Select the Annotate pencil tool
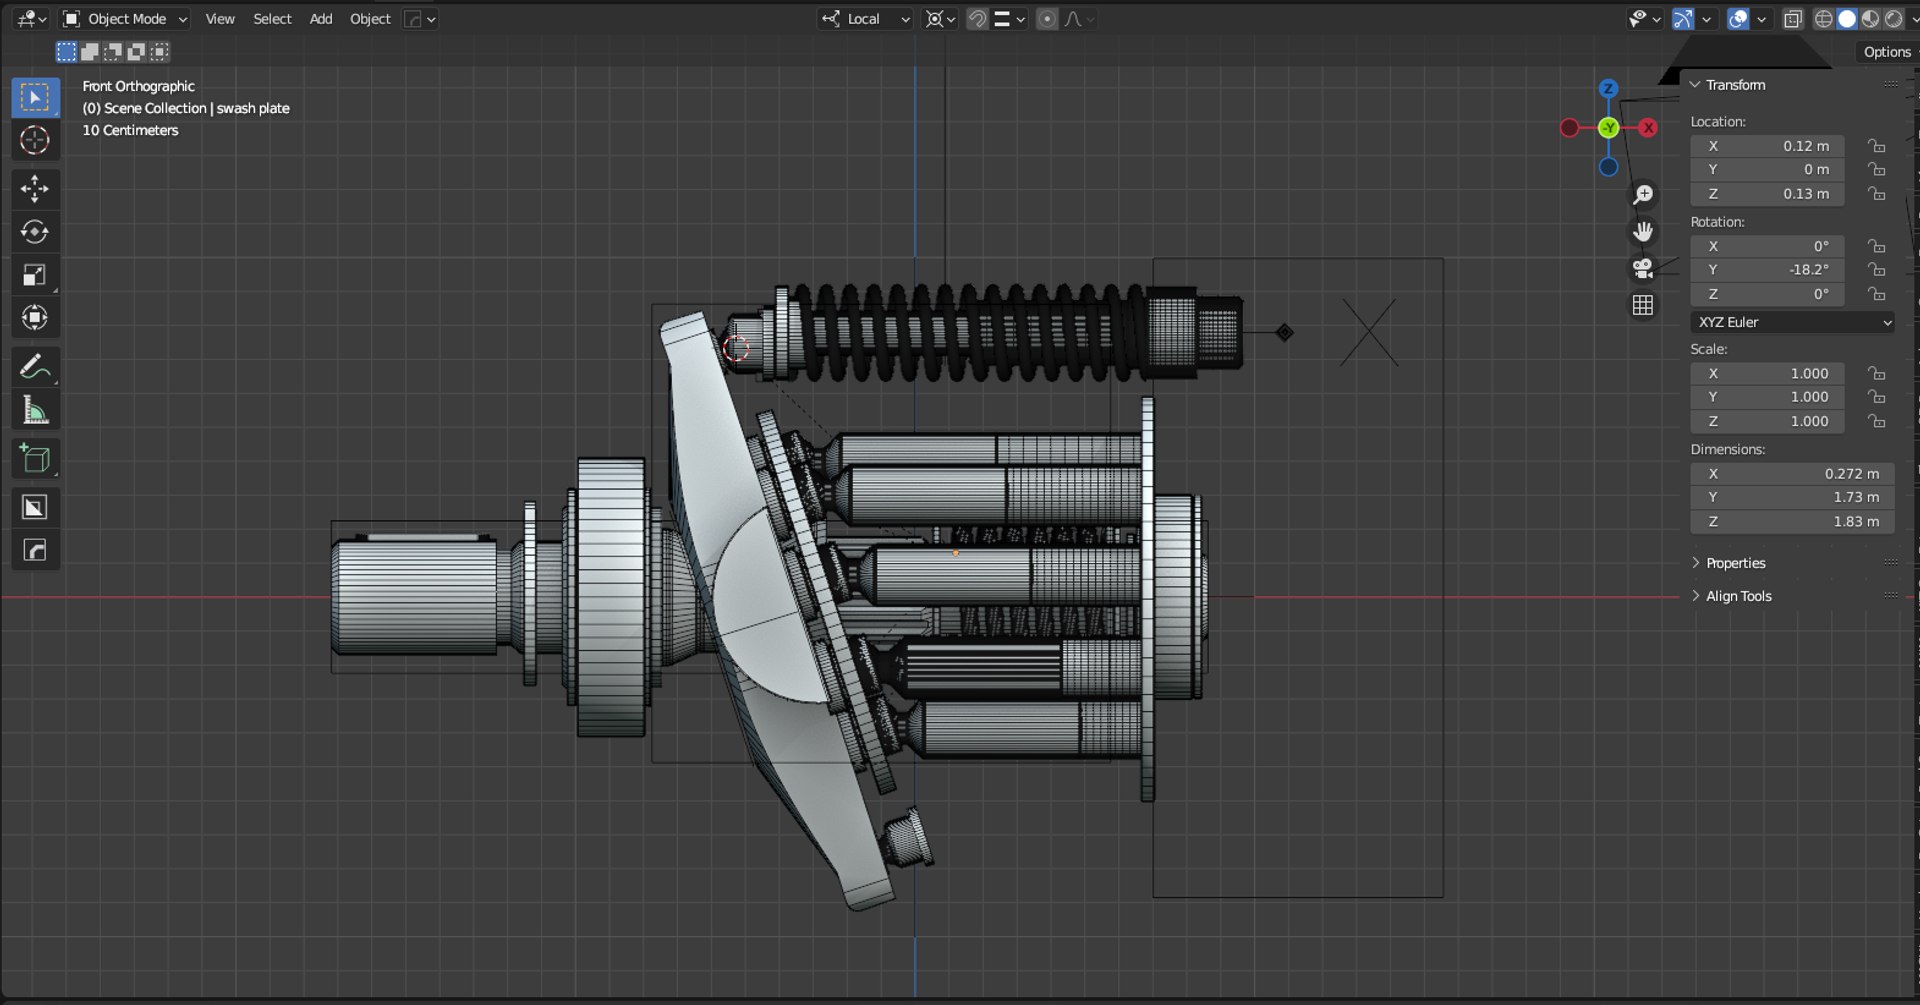 point(35,368)
